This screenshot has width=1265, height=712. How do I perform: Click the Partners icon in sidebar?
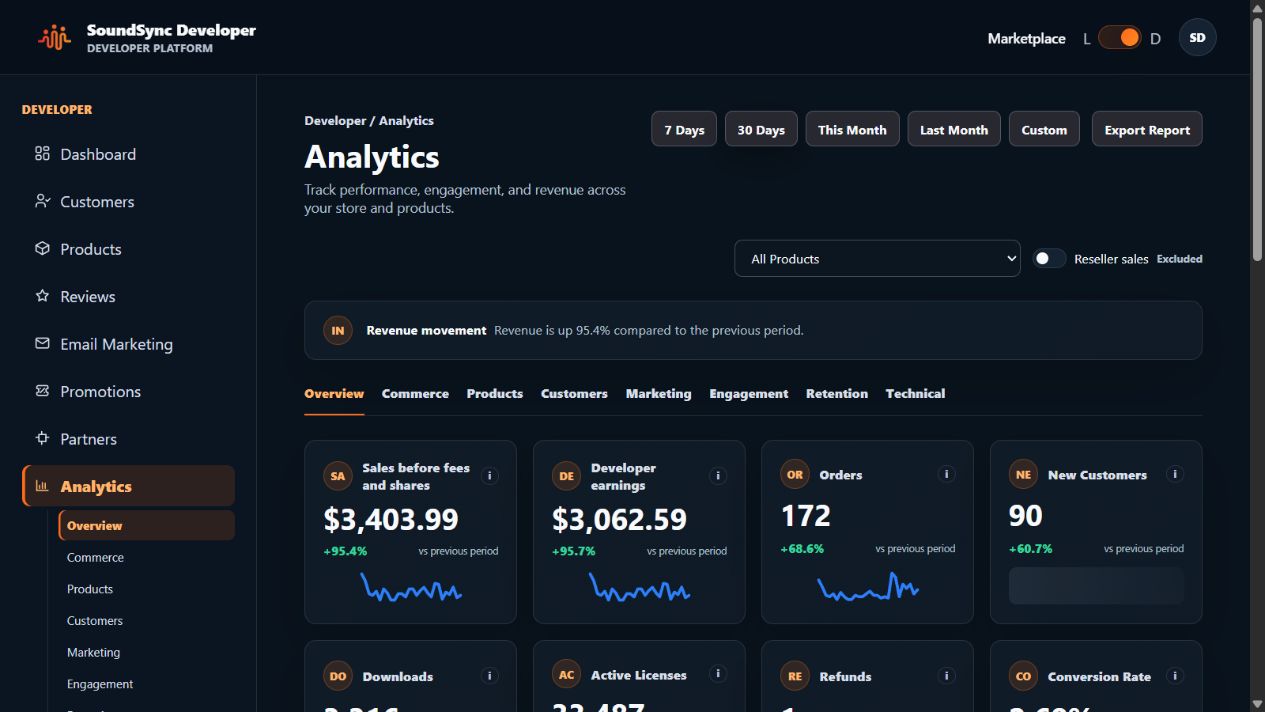point(42,439)
